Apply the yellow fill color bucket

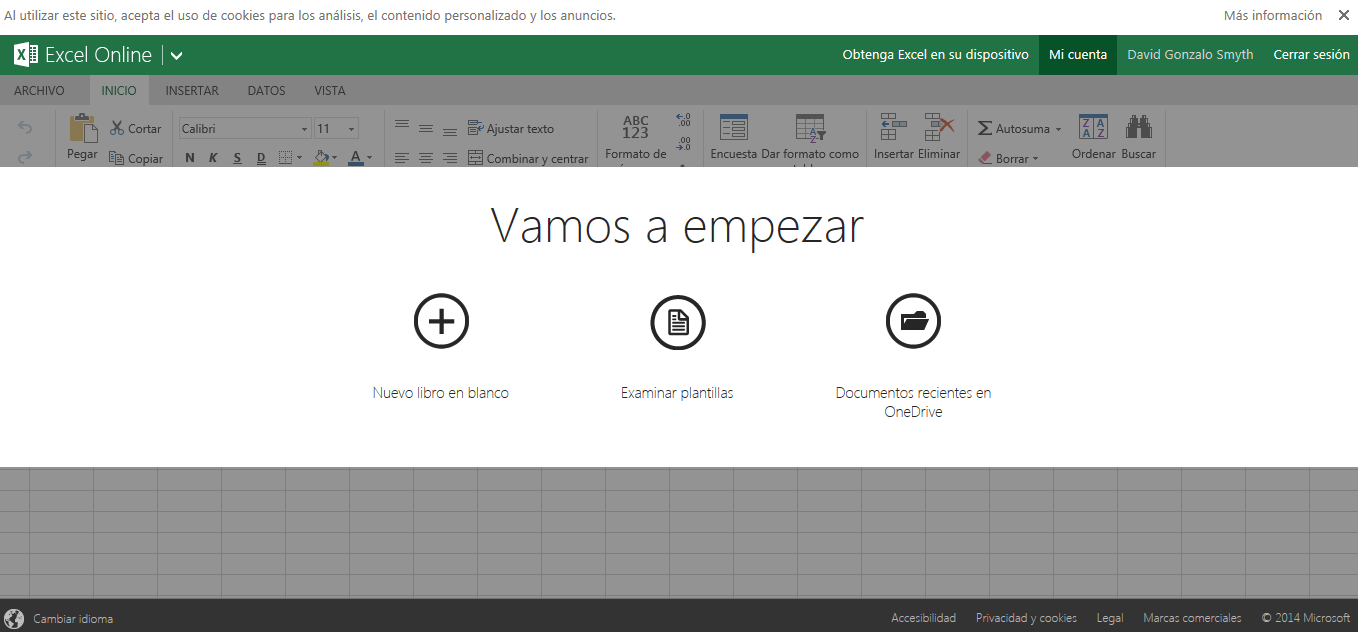tap(321, 157)
